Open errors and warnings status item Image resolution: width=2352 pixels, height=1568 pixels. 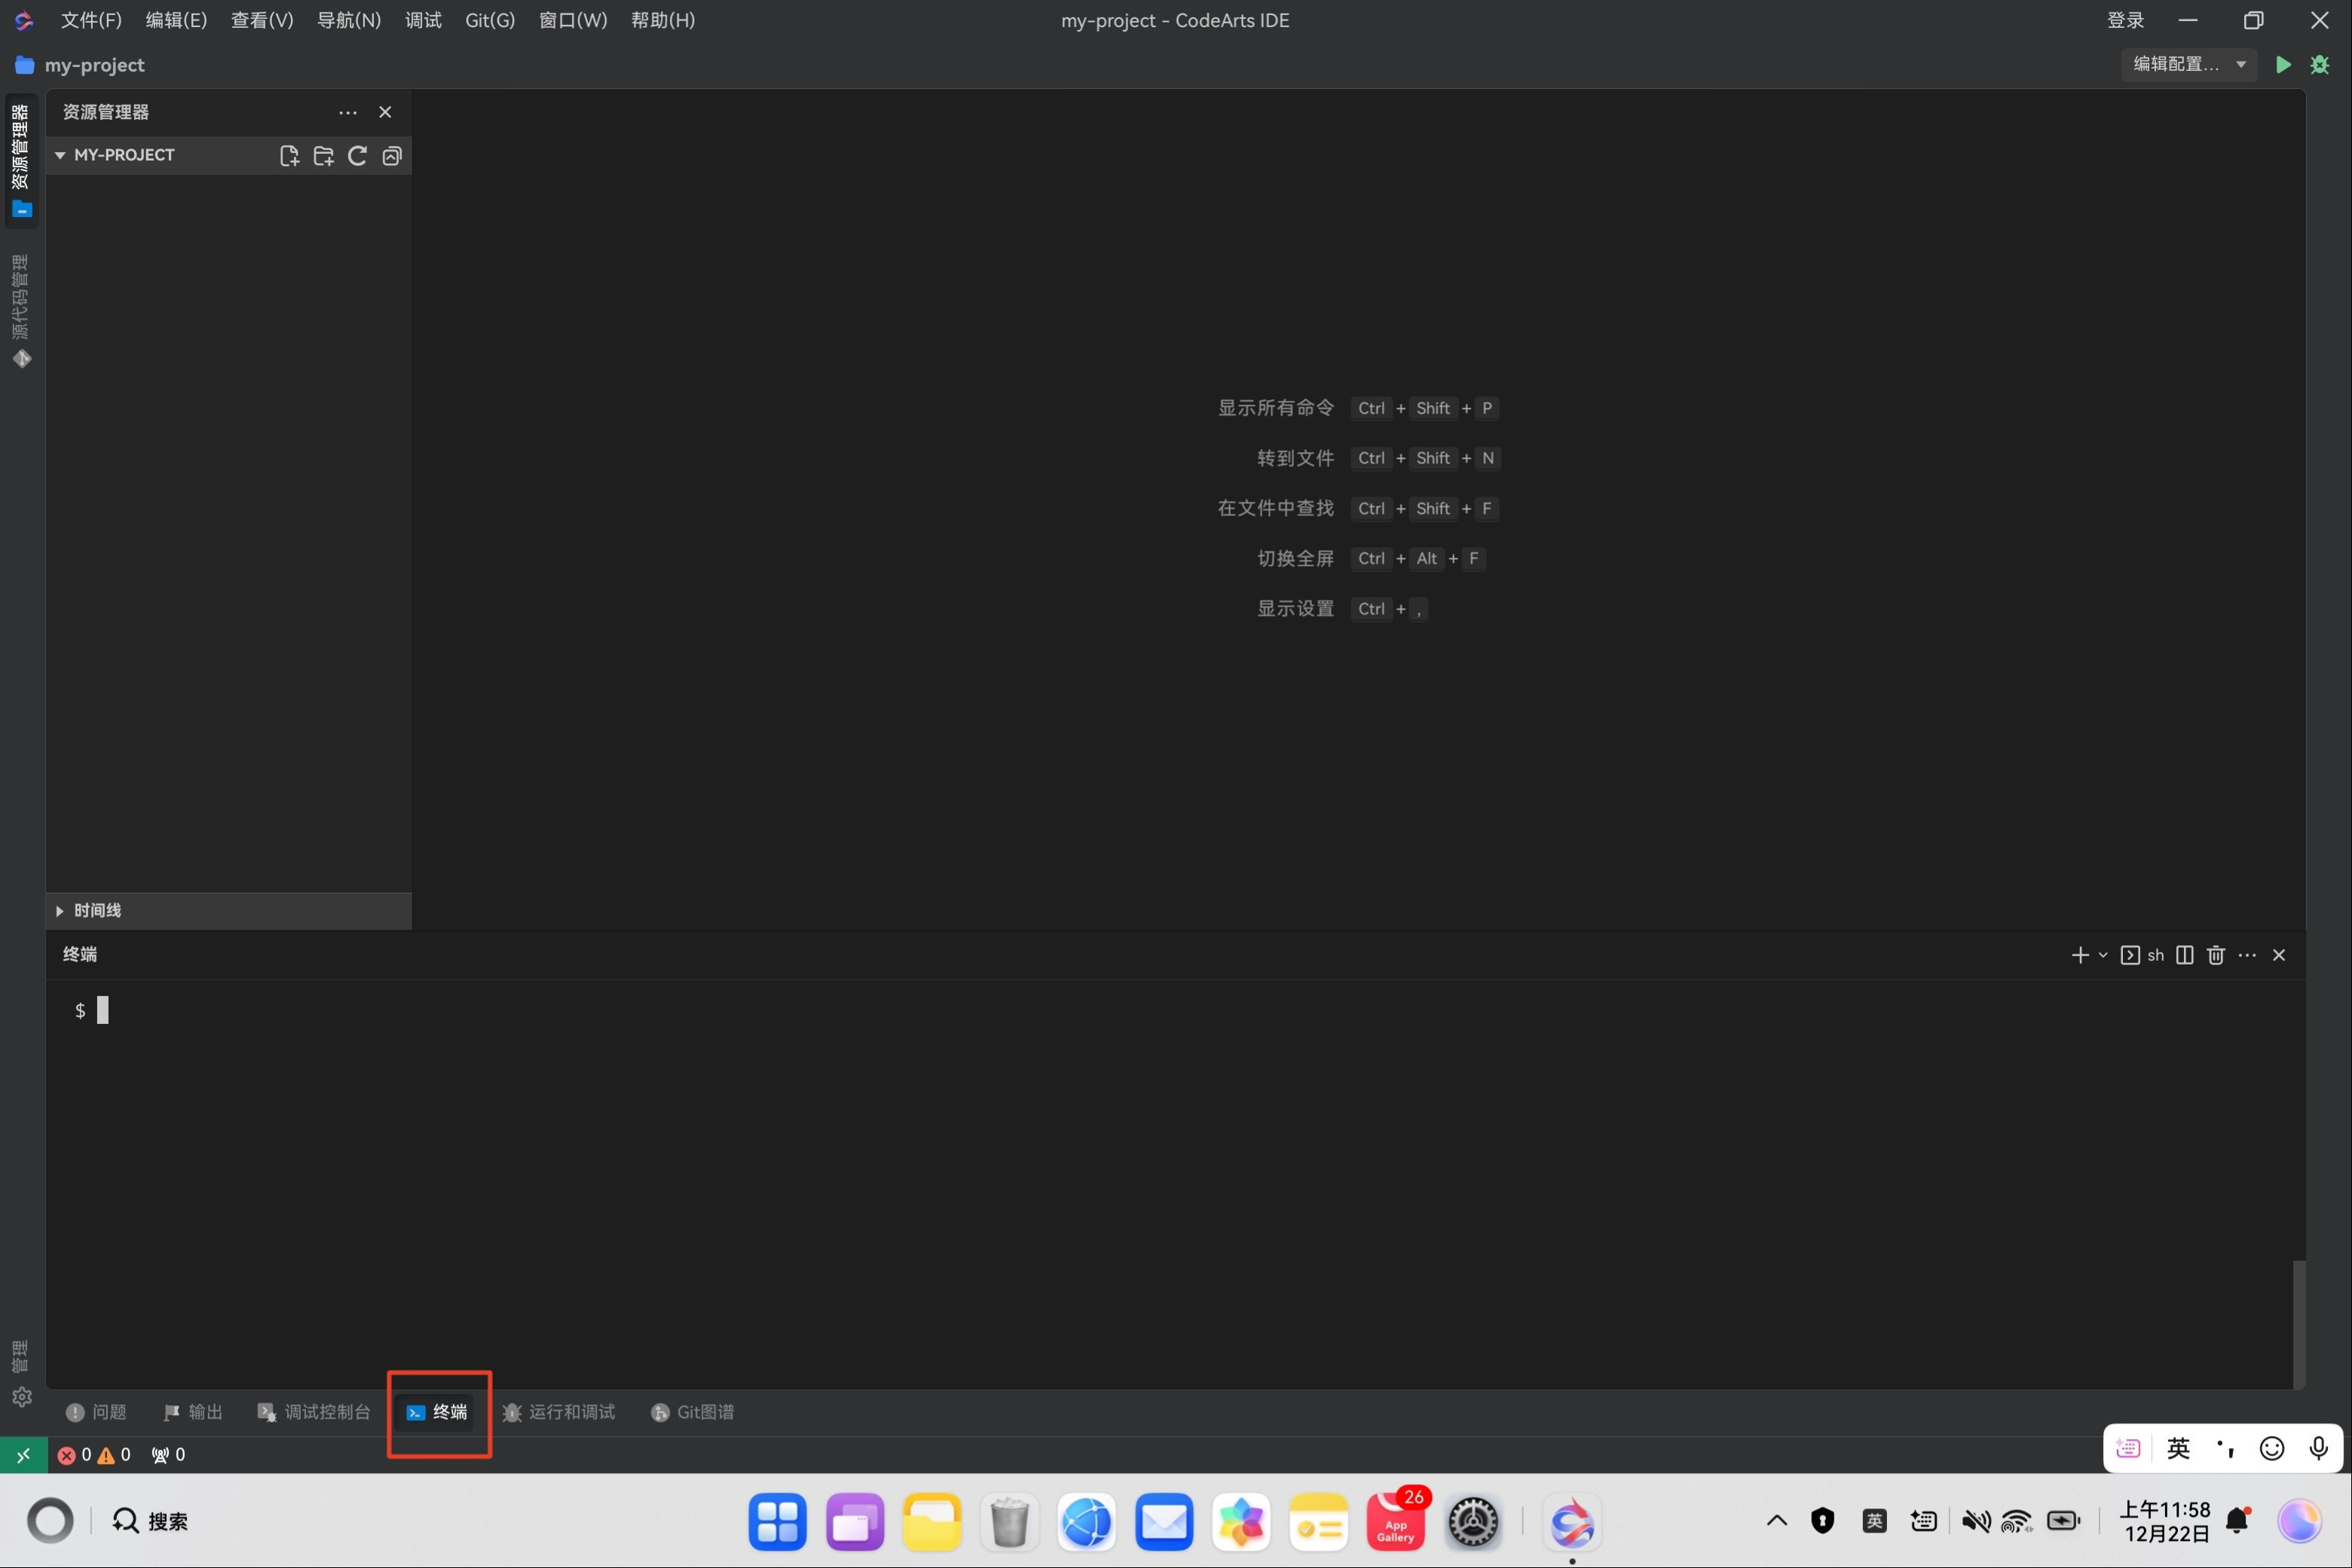(94, 1454)
